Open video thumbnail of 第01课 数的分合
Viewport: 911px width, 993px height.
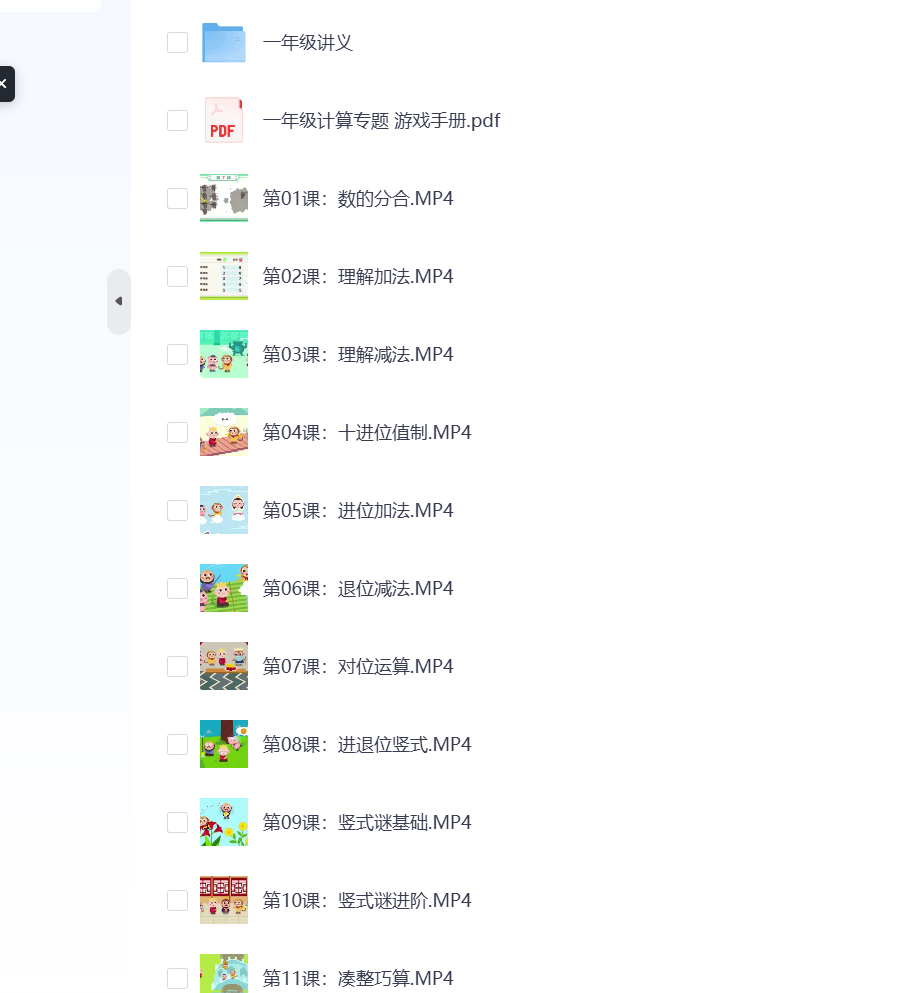point(223,198)
